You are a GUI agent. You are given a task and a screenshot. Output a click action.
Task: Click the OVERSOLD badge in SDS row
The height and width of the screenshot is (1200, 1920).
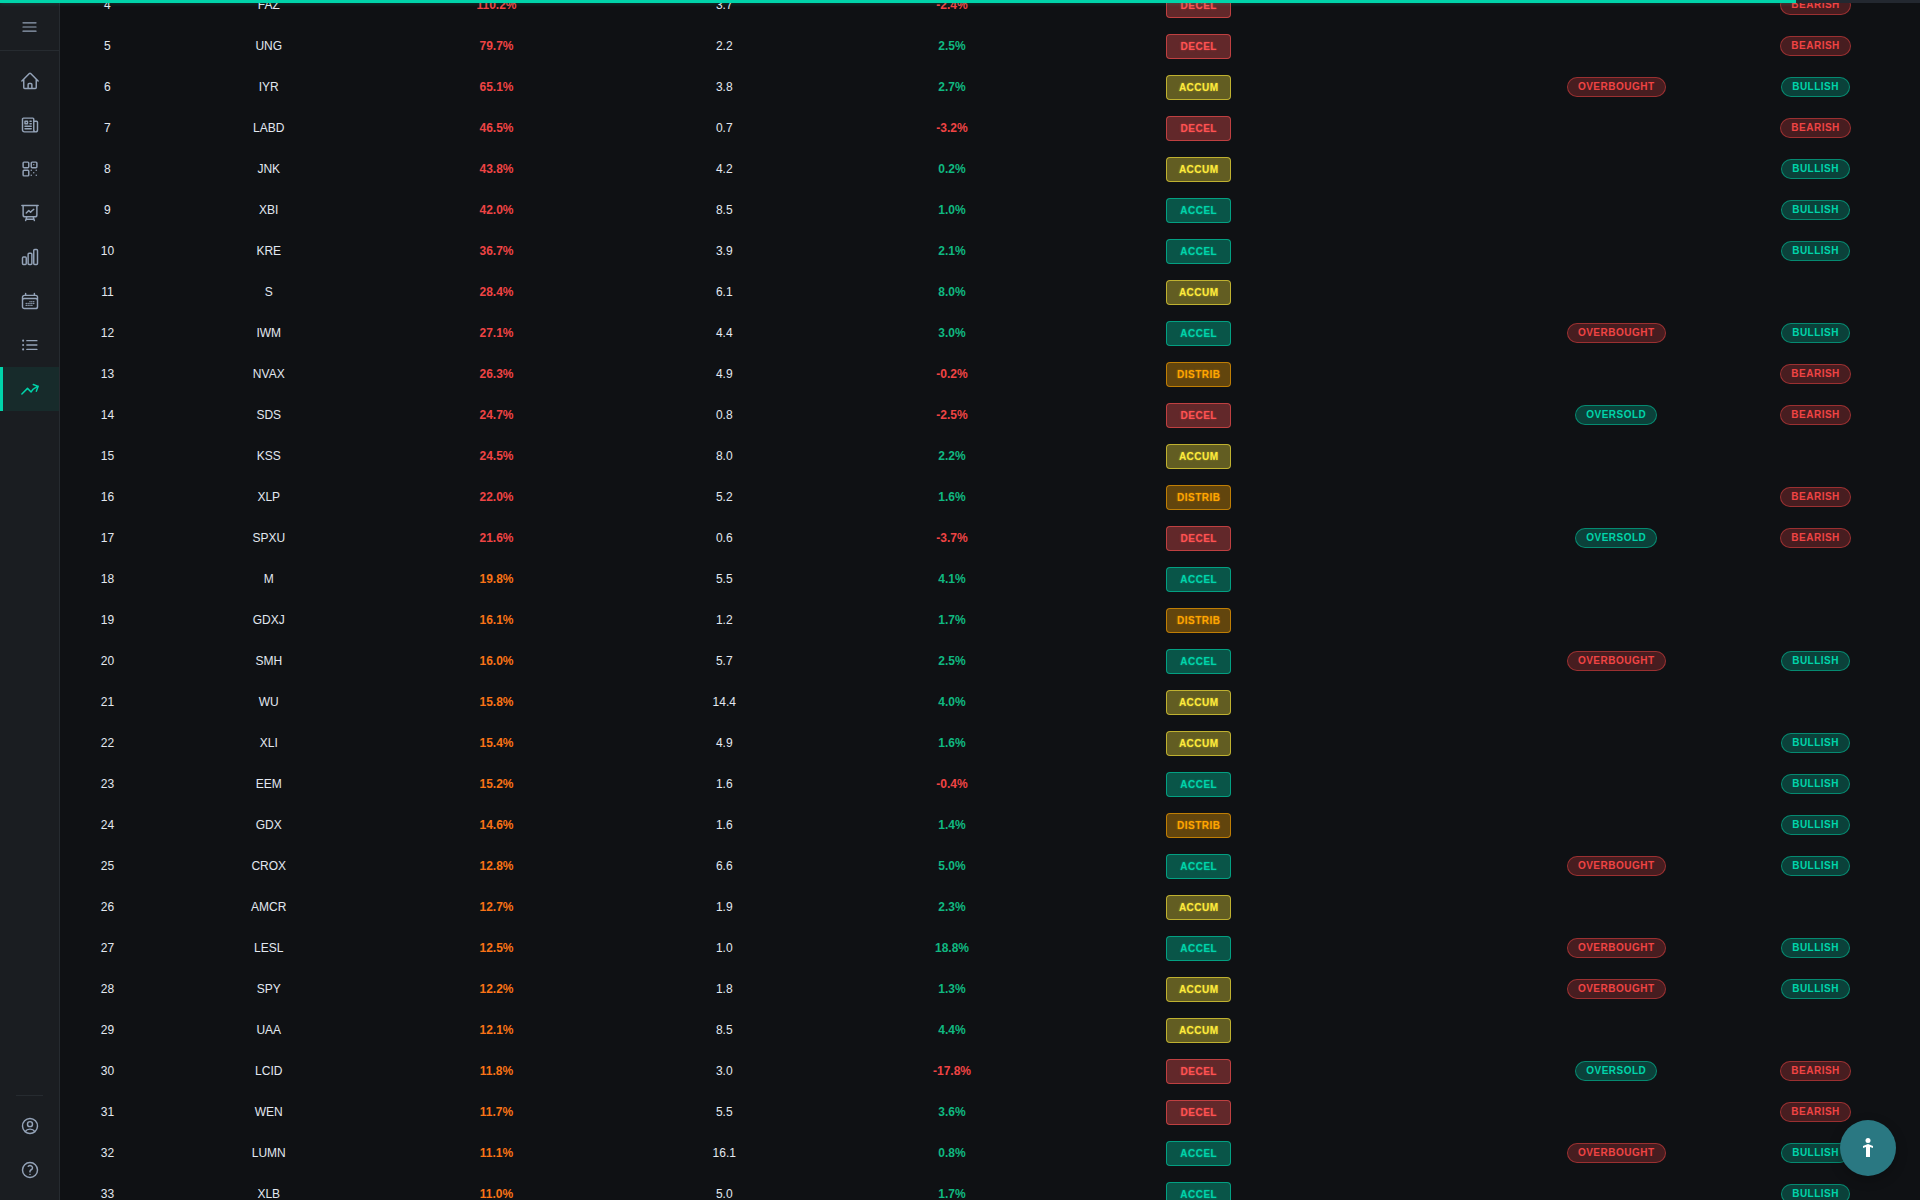(1616, 415)
